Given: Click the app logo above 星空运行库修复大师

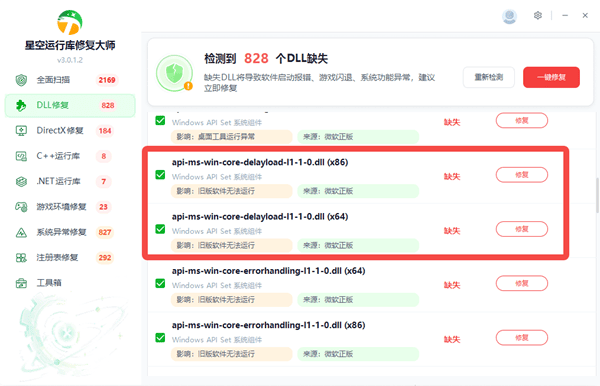Looking at the screenshot, I should point(70,22).
